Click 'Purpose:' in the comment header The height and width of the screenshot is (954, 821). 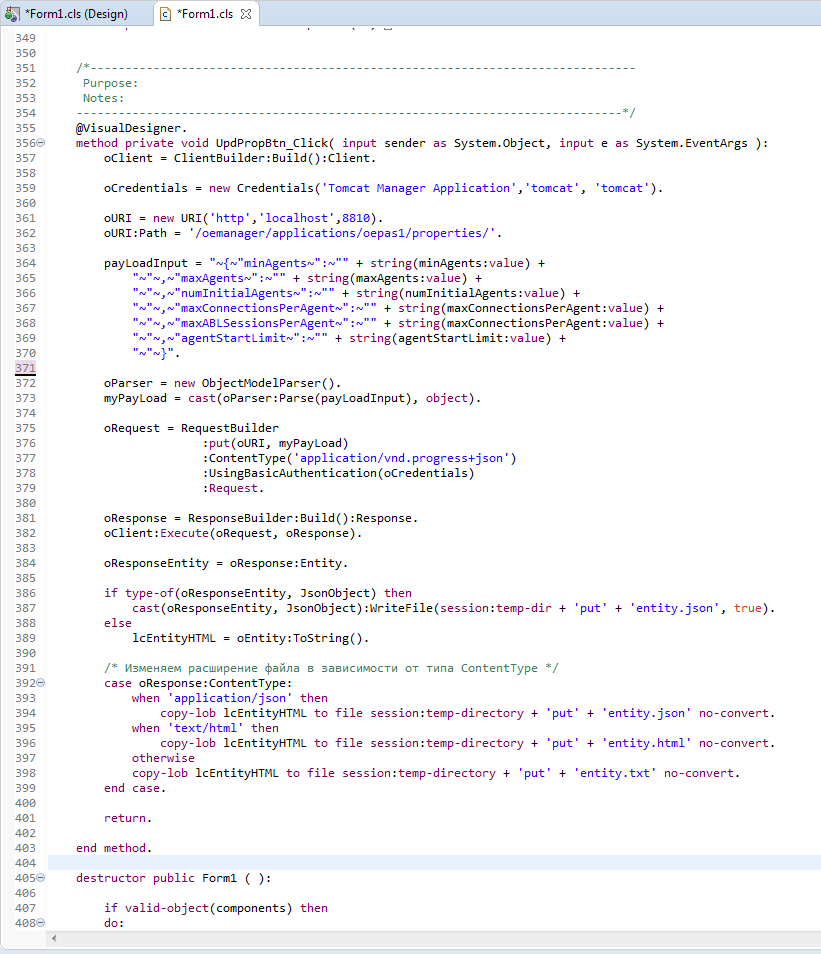tap(110, 83)
